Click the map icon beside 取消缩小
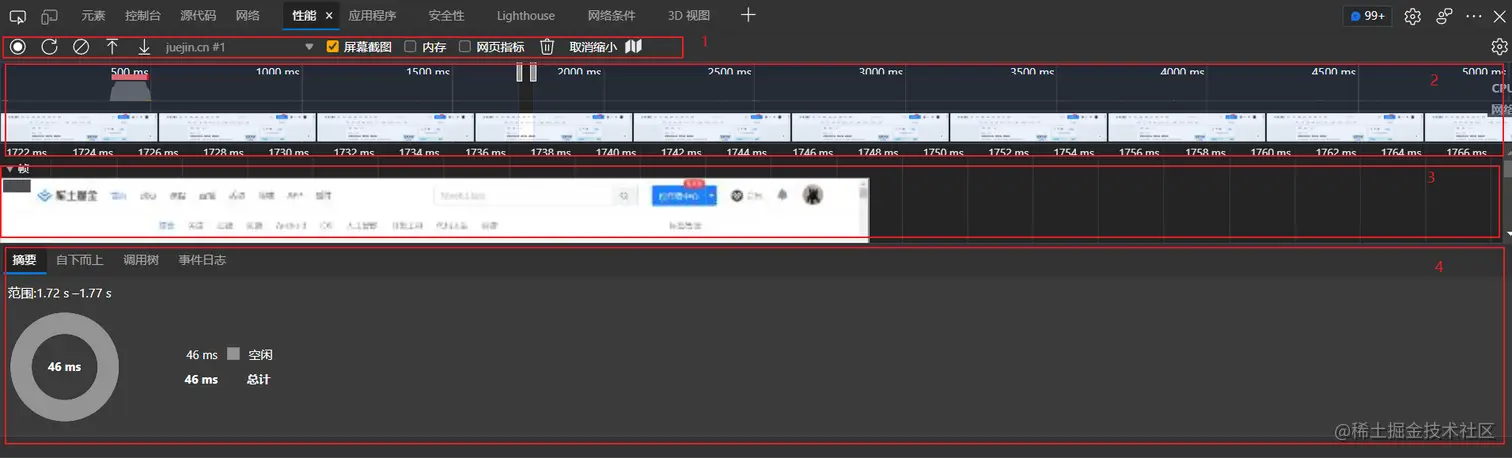The width and height of the screenshot is (1512, 458). coord(634,47)
